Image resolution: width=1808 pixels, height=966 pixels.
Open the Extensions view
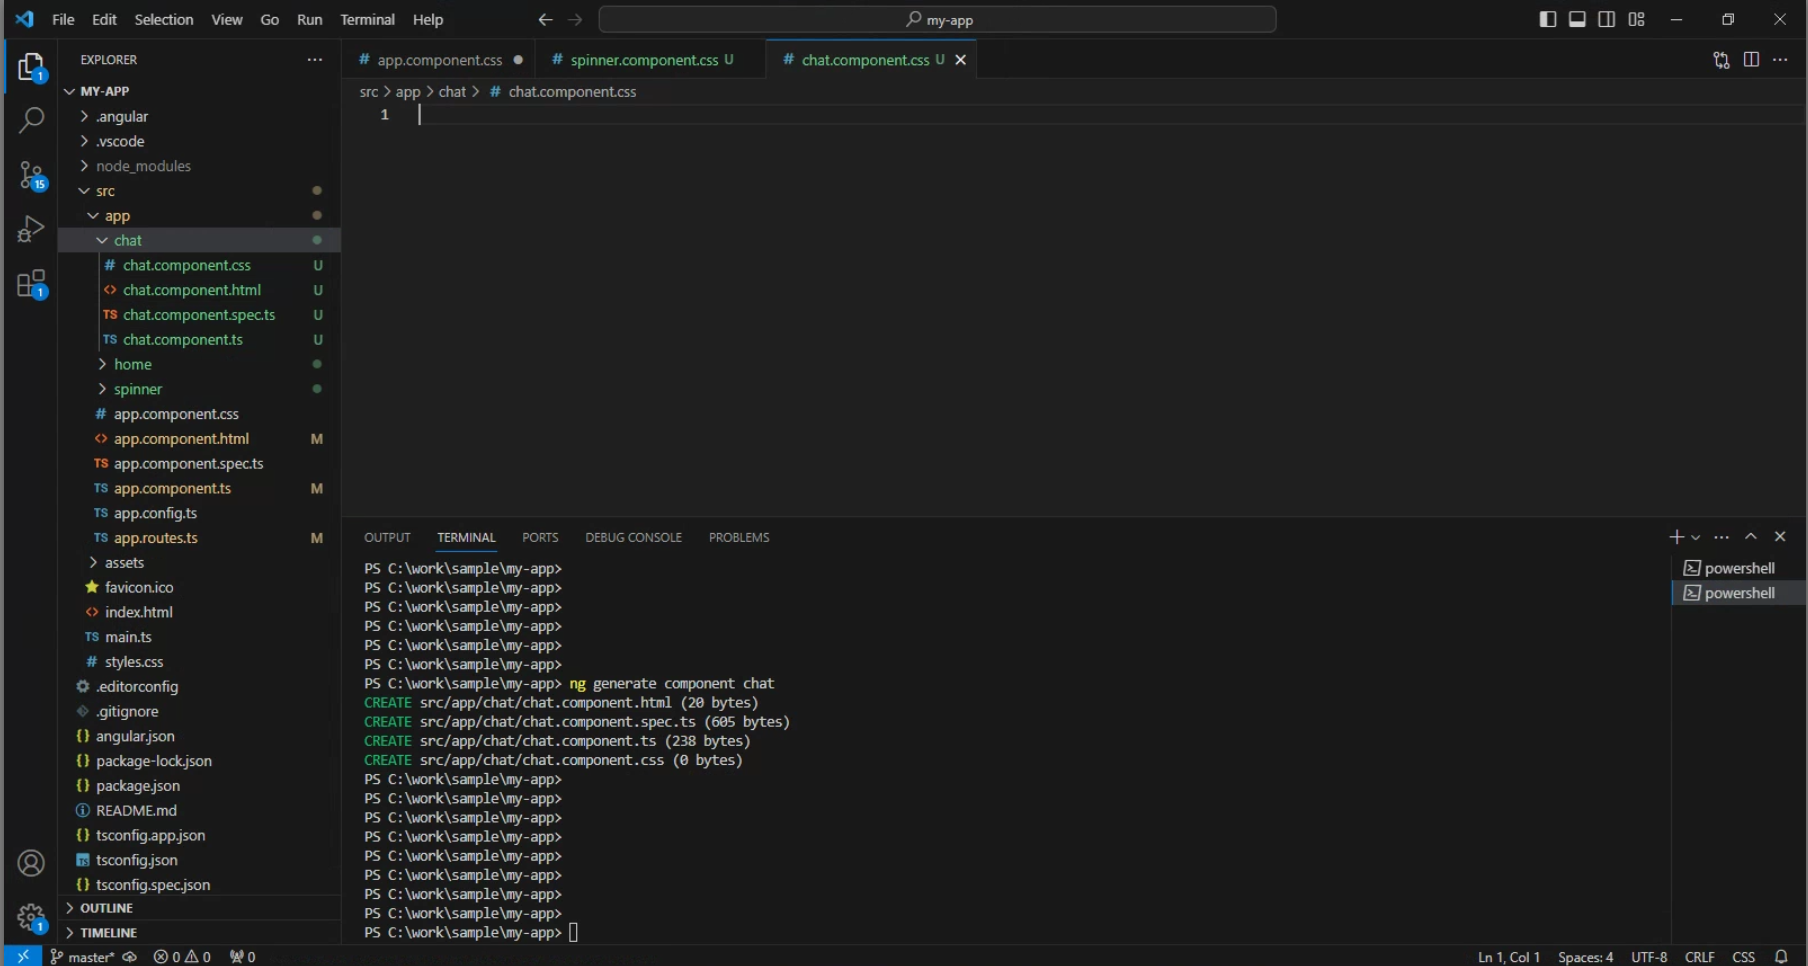pos(31,284)
